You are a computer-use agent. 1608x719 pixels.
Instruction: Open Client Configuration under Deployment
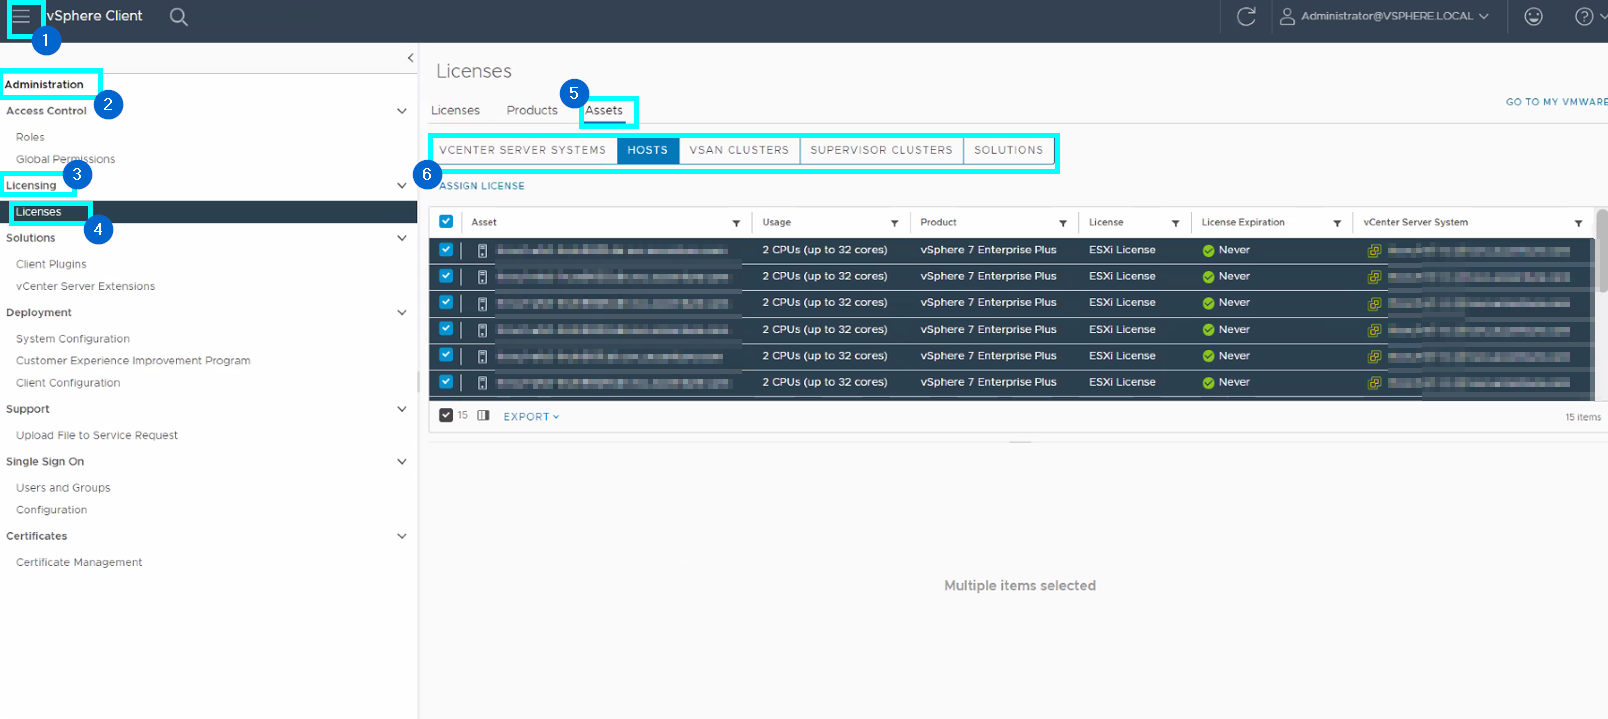click(x=68, y=383)
